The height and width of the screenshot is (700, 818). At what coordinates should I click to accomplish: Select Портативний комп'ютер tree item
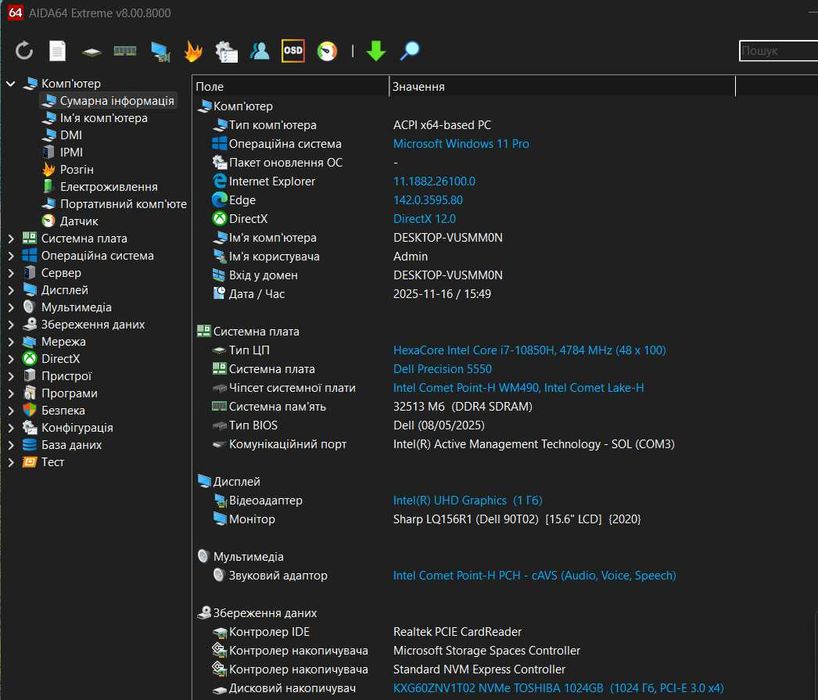123,204
